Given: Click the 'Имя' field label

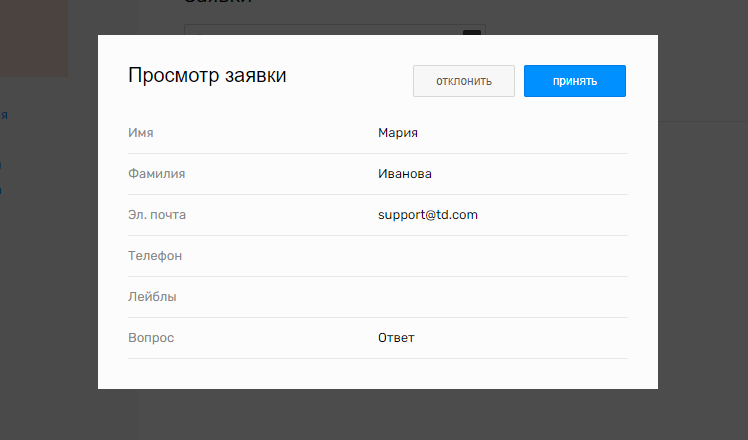Looking at the screenshot, I should coord(141,133).
